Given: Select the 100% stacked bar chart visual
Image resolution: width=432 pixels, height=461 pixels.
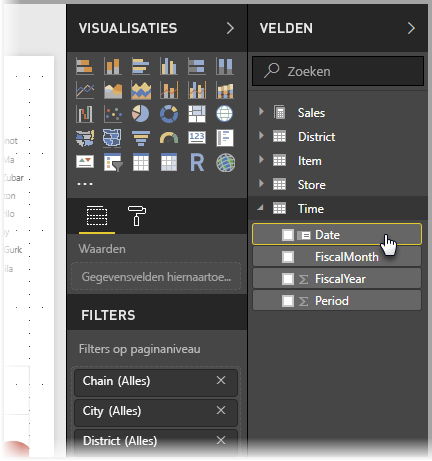Looking at the screenshot, I should [x=197, y=66].
